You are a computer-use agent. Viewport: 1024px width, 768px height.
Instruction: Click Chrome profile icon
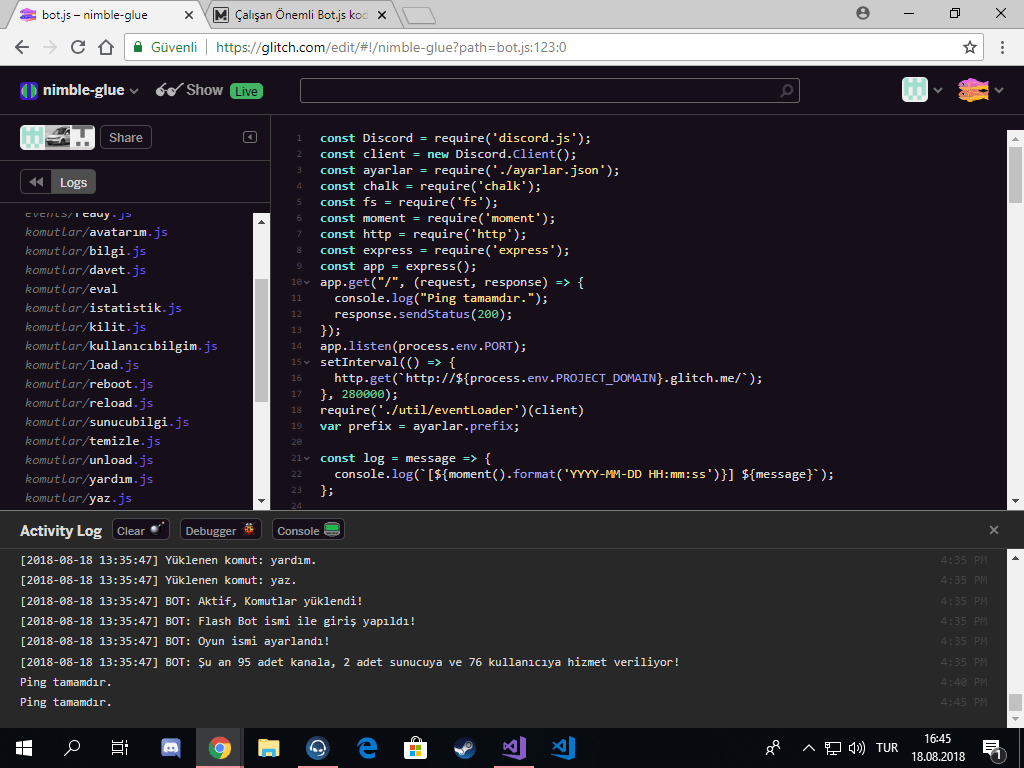point(863,13)
